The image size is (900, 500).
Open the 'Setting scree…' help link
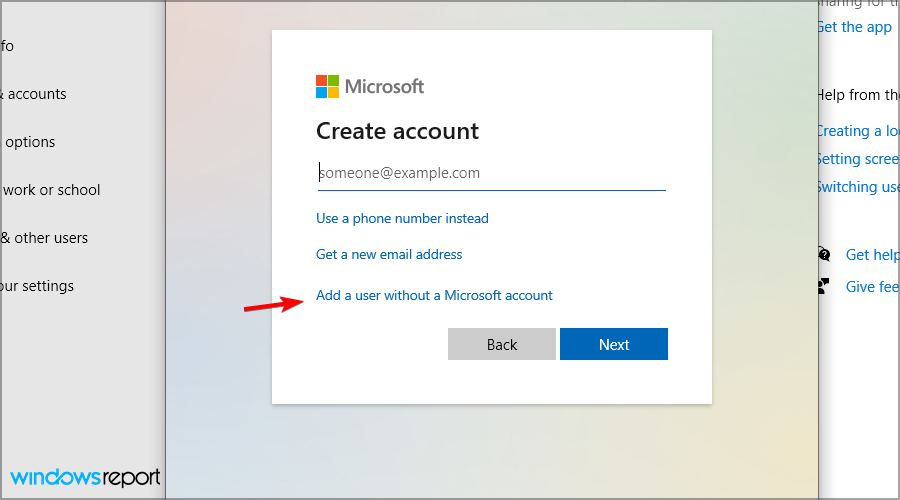859,159
